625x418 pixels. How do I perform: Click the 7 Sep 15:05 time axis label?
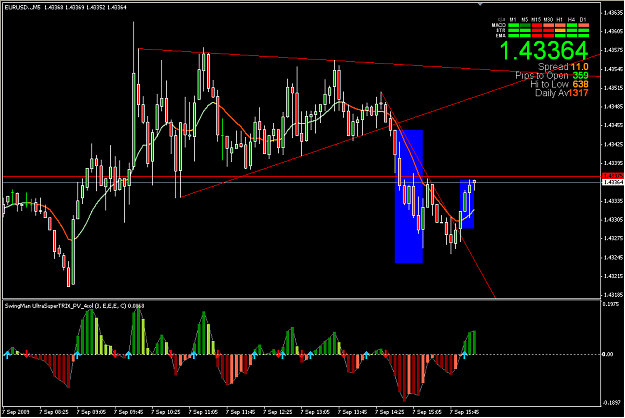point(427,411)
